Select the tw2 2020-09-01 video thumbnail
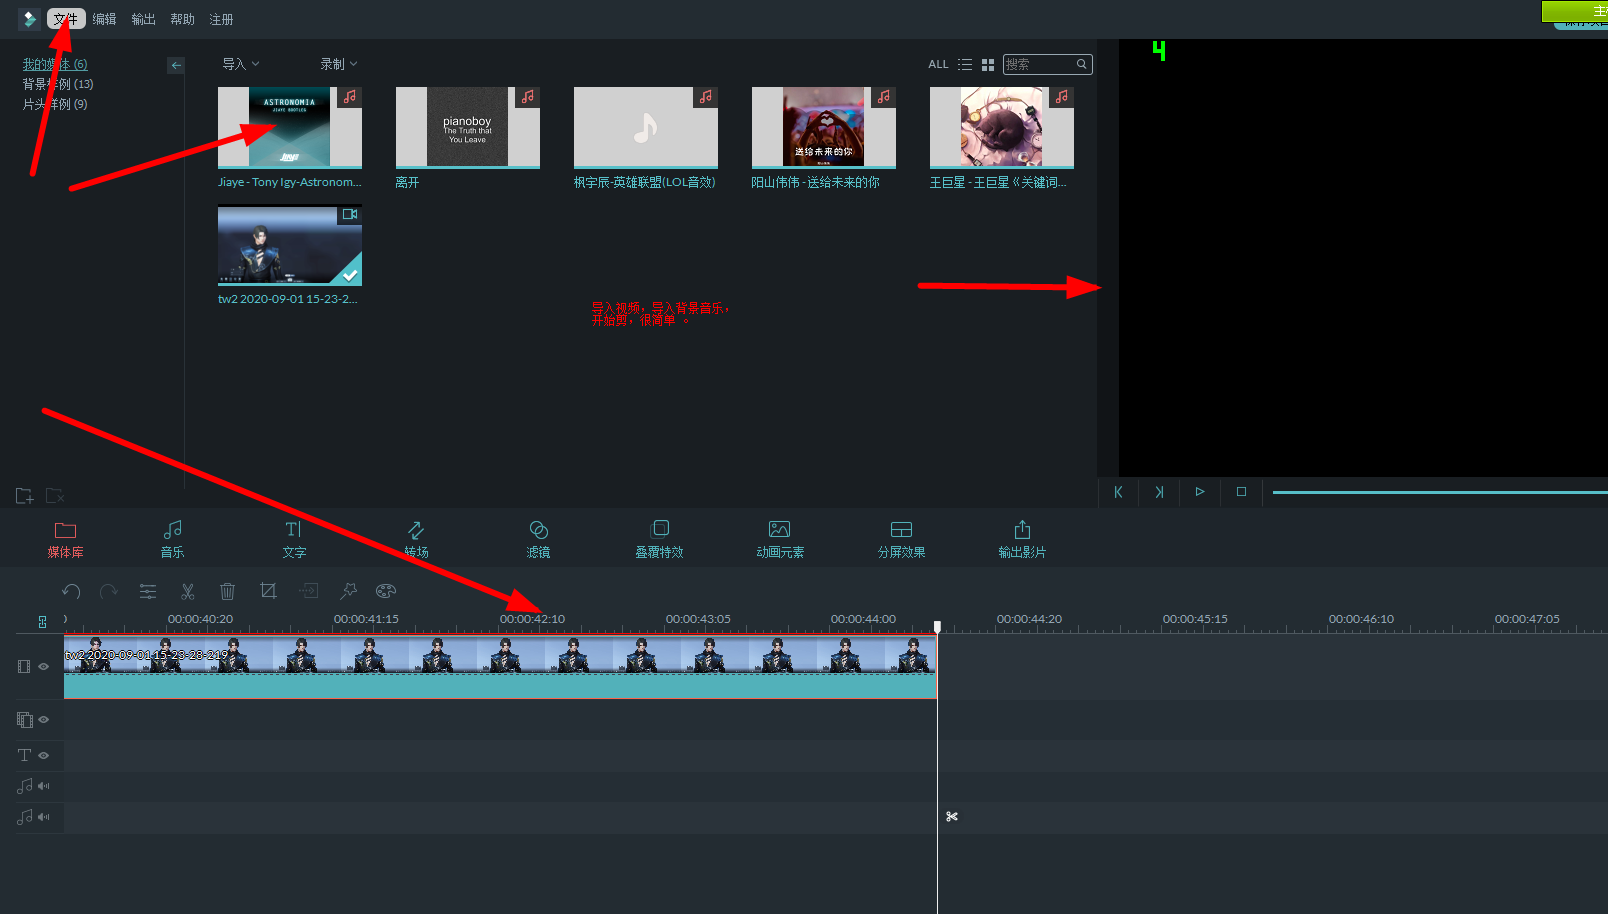This screenshot has width=1608, height=914. pos(290,245)
